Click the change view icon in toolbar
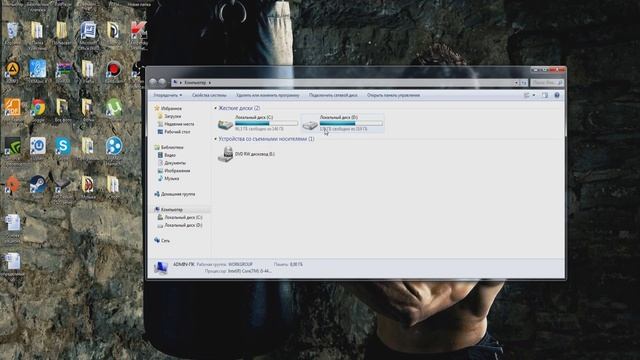Screen dimensions: 640x360 [527, 95]
